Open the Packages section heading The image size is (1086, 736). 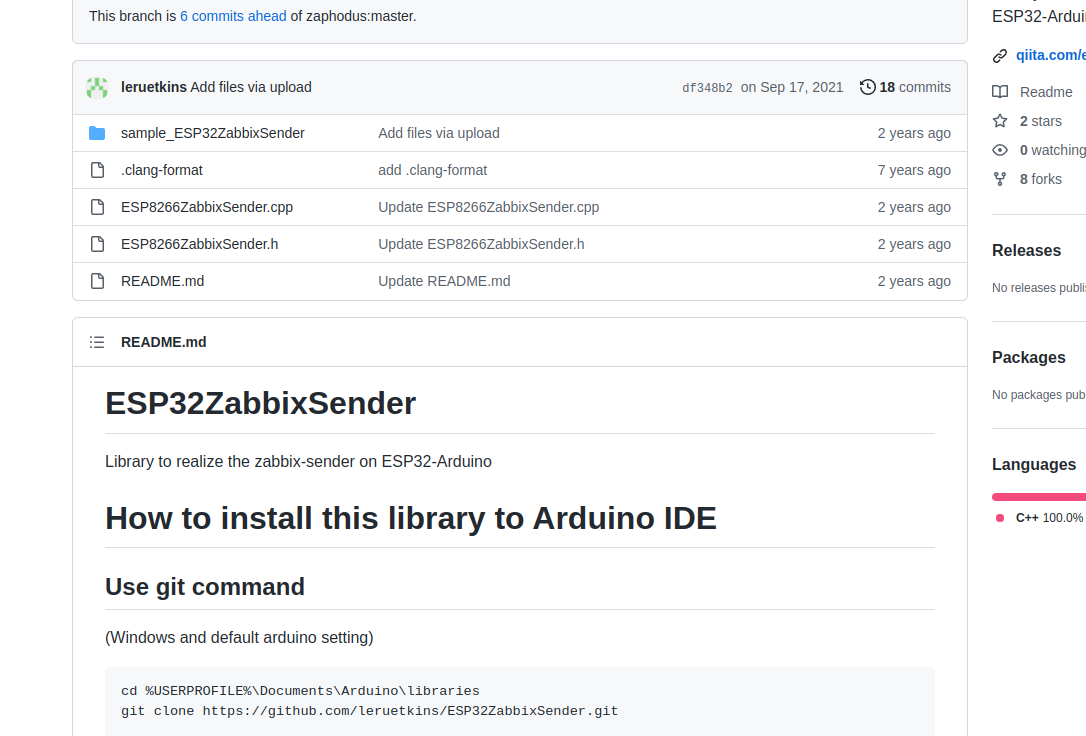[1029, 358]
